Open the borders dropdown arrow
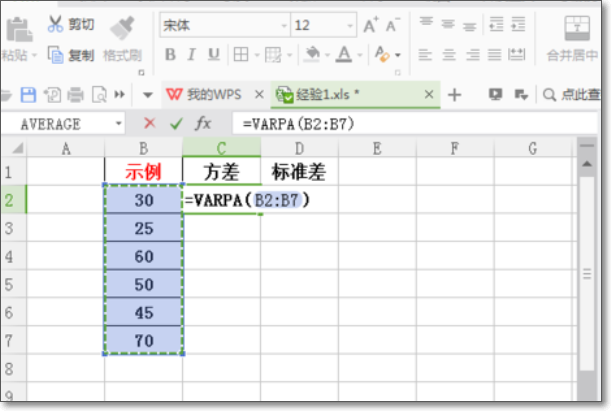Viewport: 611px width, 411px height. pos(257,55)
